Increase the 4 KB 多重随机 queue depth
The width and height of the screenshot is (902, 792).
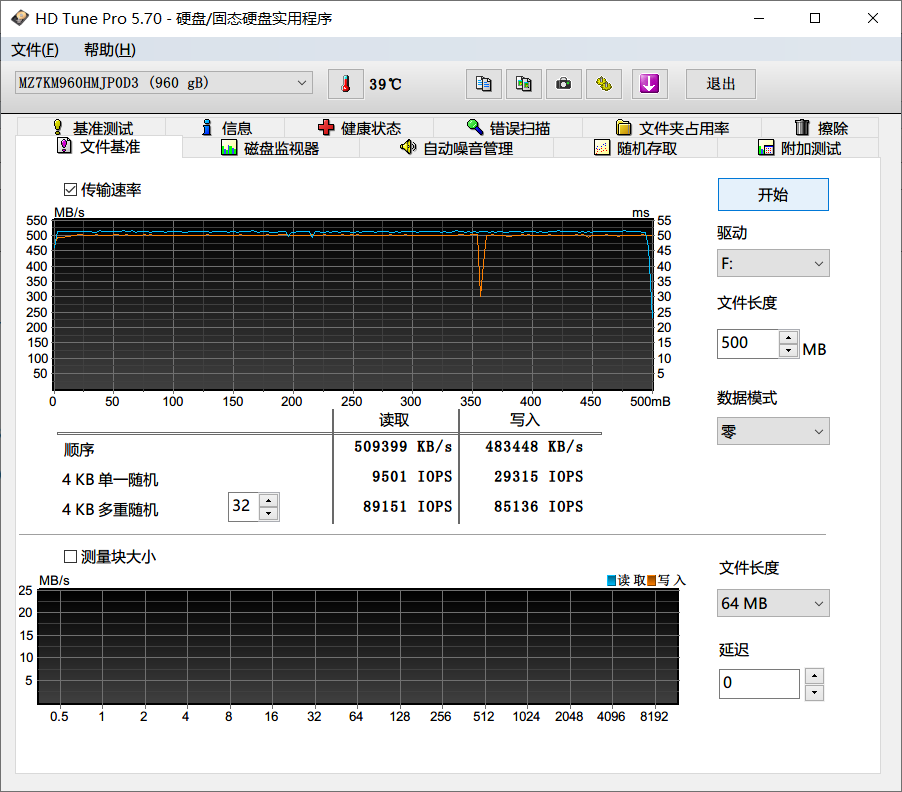tap(269, 500)
